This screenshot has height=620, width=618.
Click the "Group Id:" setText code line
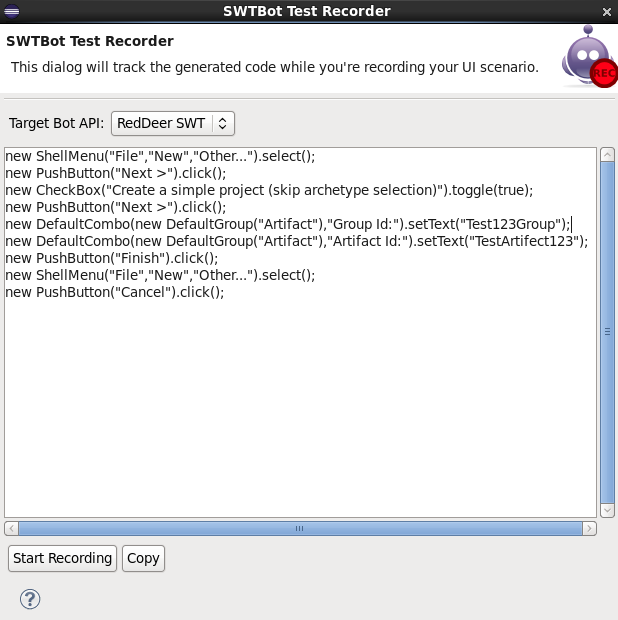pos(287,224)
